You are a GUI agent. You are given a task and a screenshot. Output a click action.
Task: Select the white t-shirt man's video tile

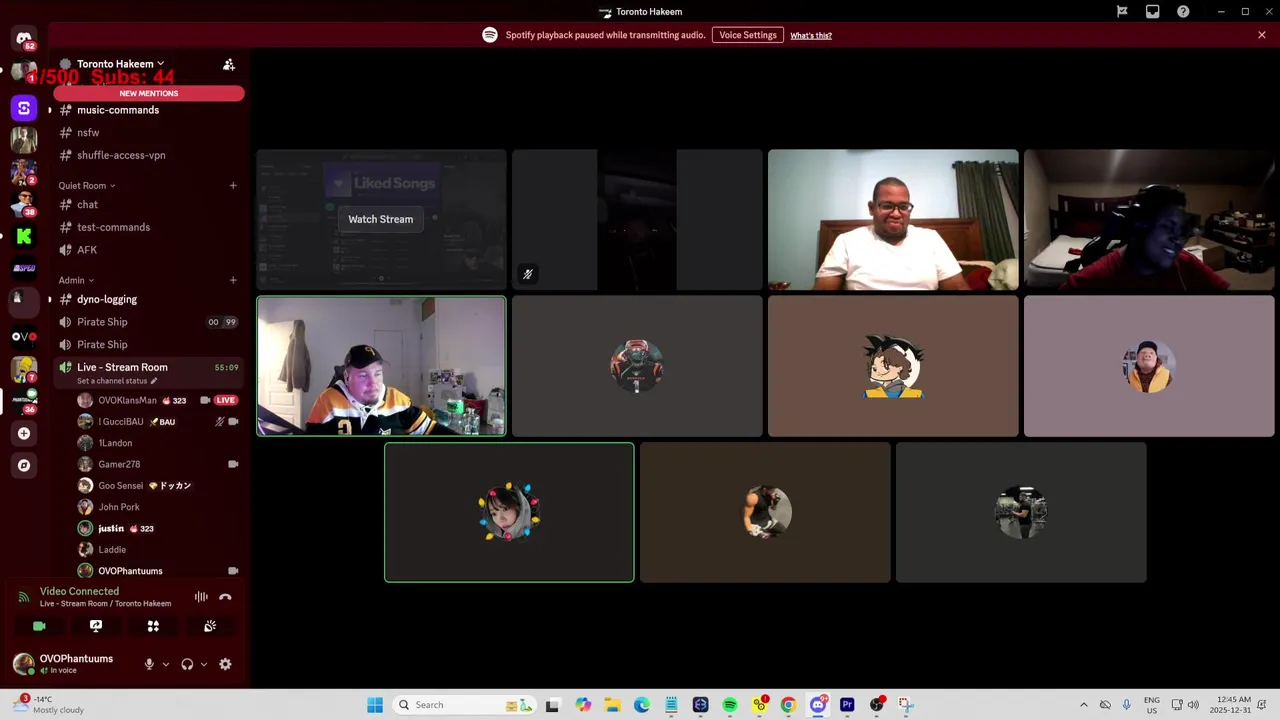[893, 220]
